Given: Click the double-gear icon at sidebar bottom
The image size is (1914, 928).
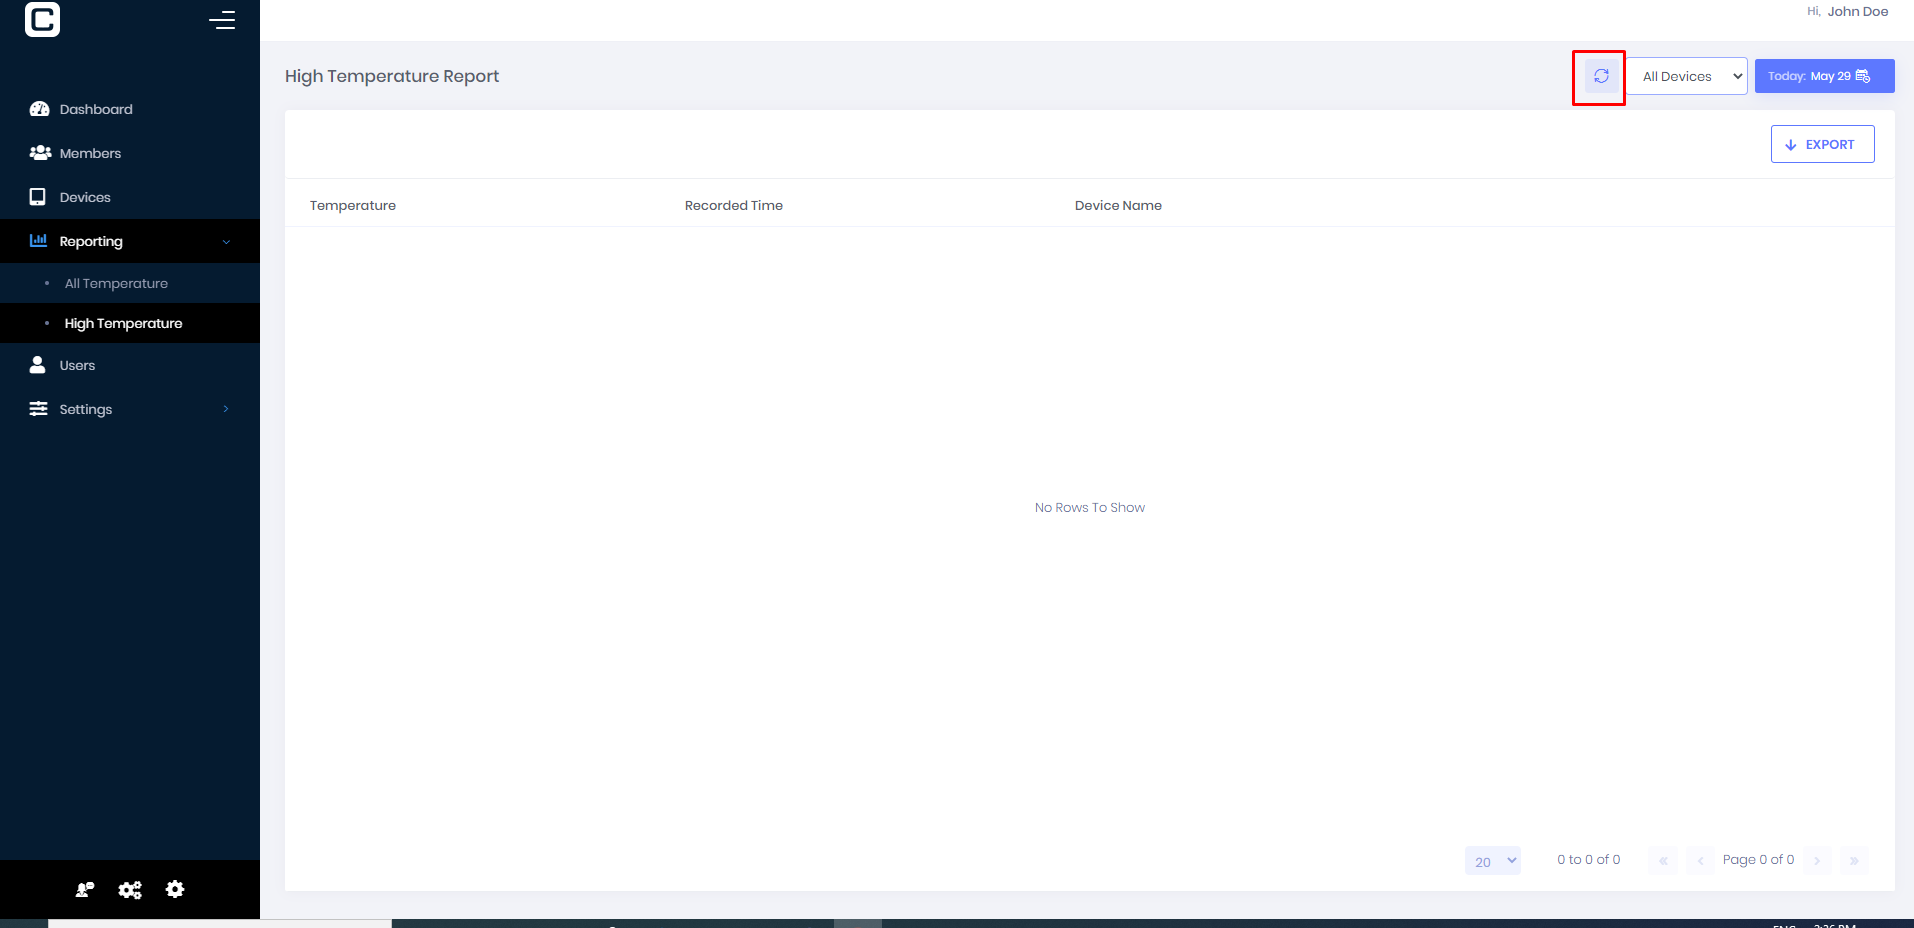Looking at the screenshot, I should (129, 889).
